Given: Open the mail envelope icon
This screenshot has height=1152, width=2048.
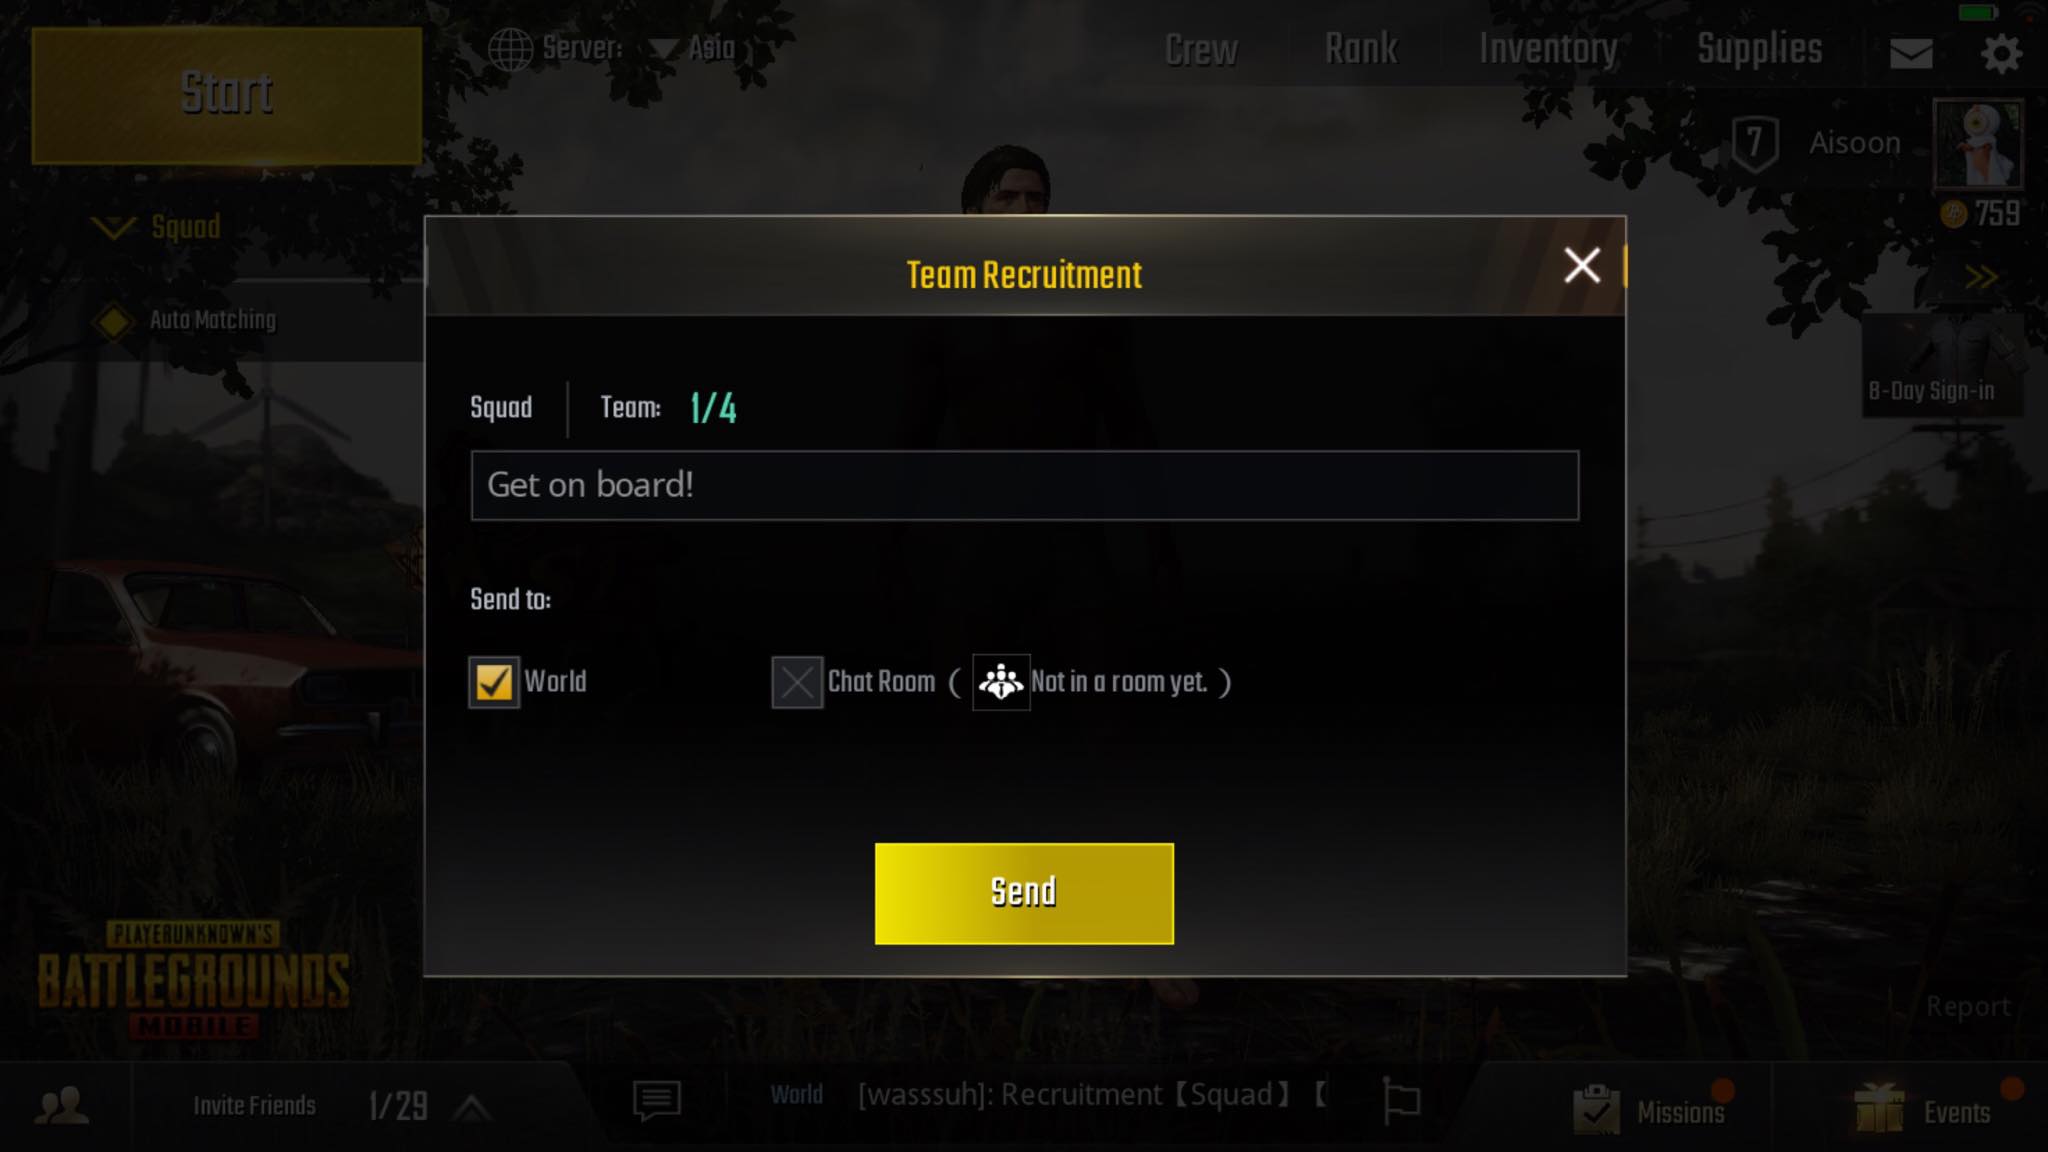Looking at the screenshot, I should 1910,53.
